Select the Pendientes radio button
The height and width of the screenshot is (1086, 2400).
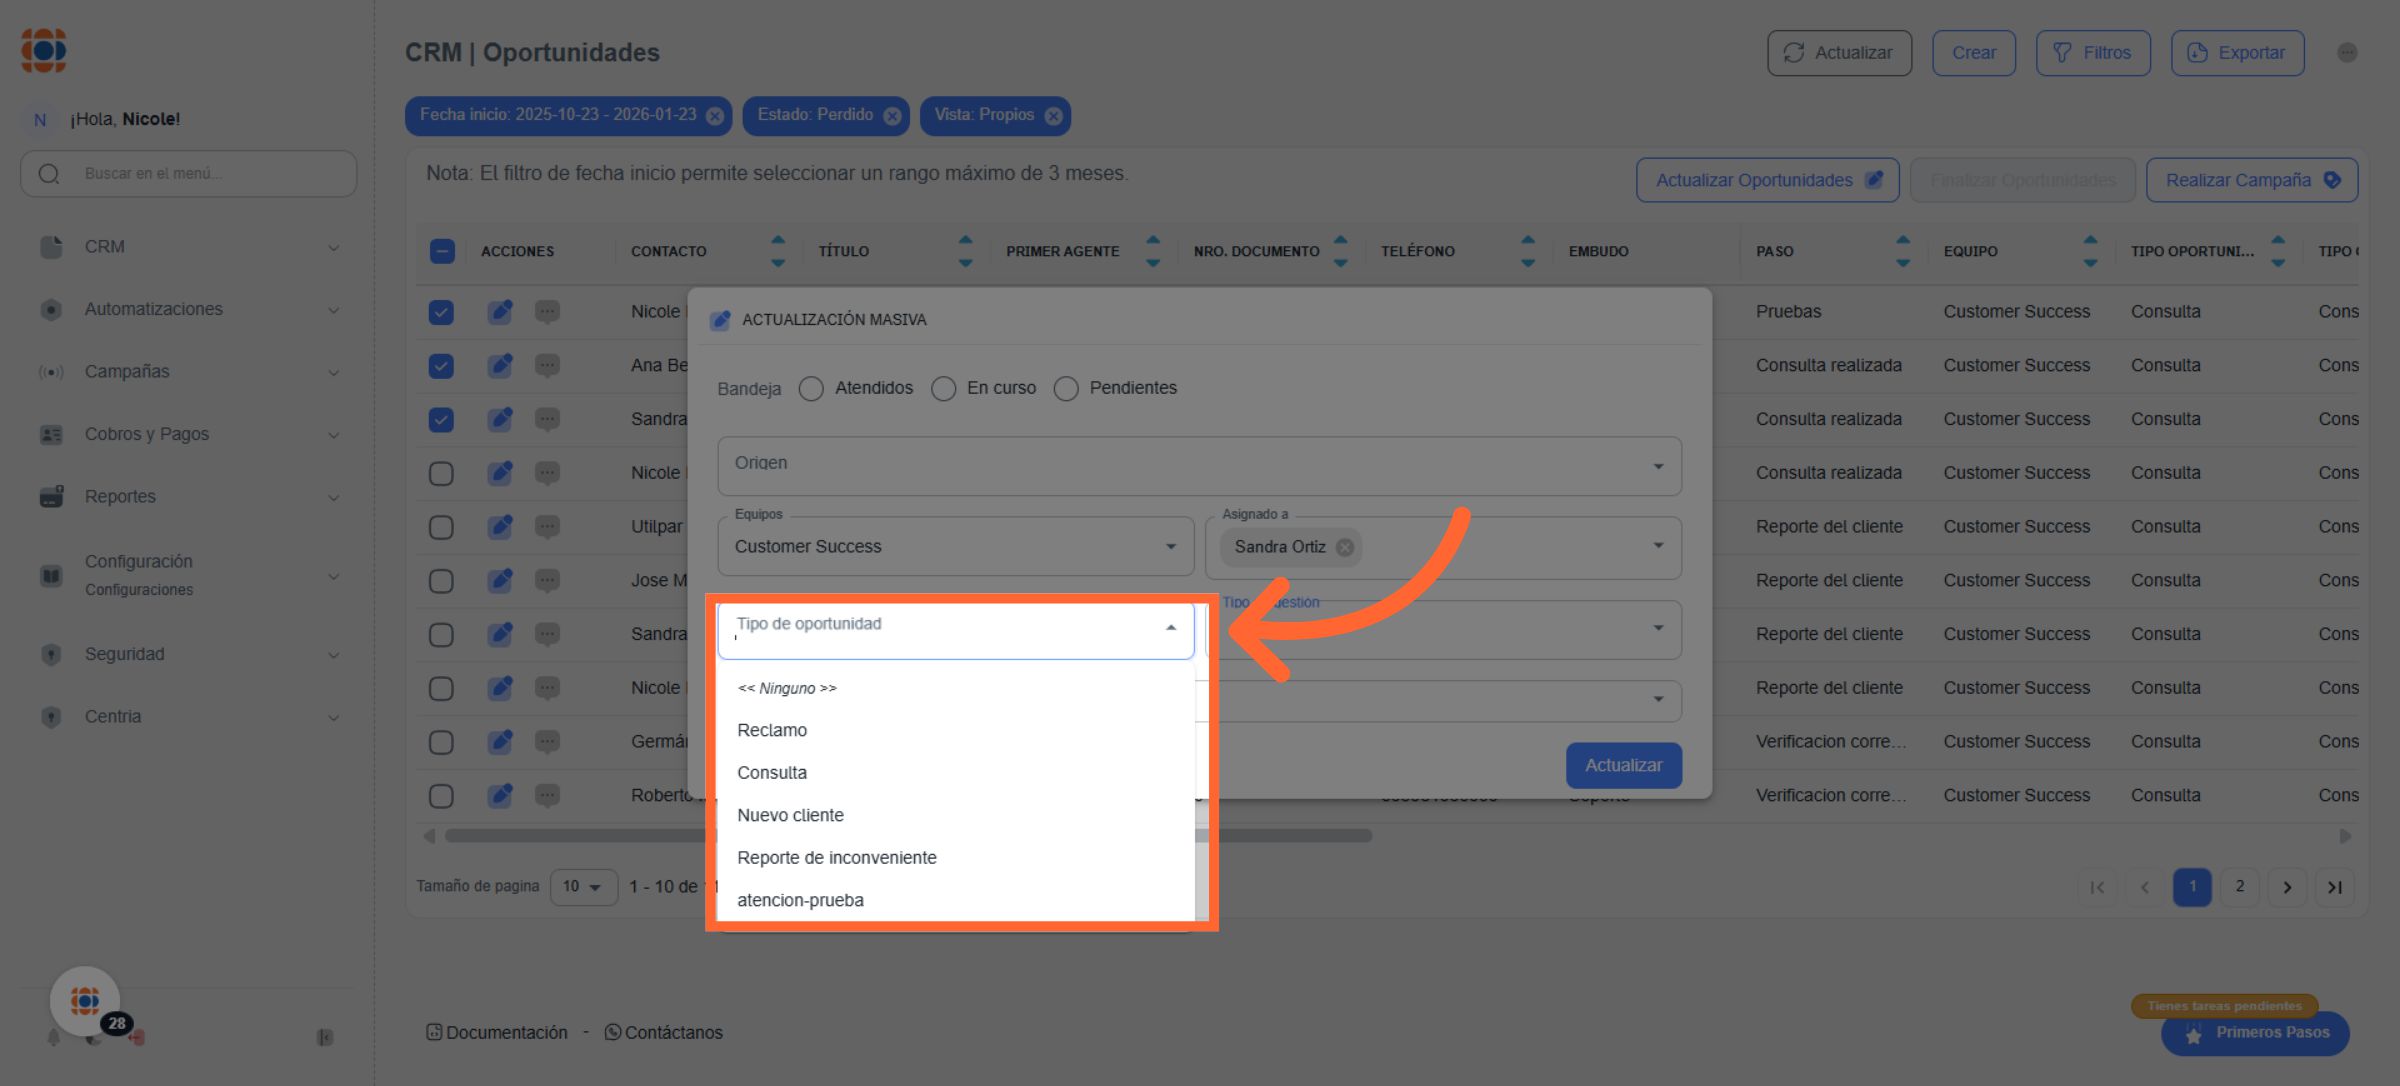click(1066, 388)
